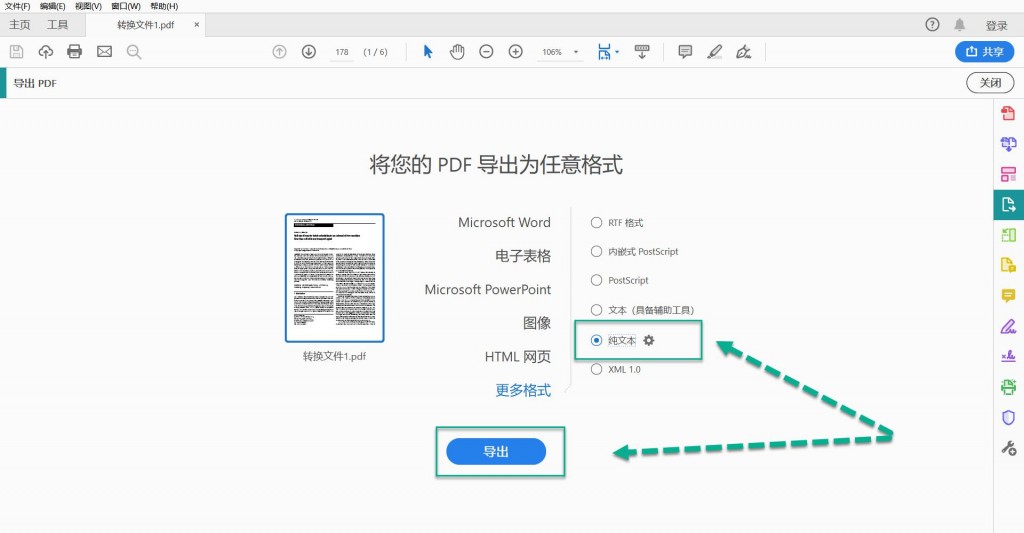Viewport: 1024px width, 533px height.
Task: Switch to the 工具 tab
Action: pos(57,25)
